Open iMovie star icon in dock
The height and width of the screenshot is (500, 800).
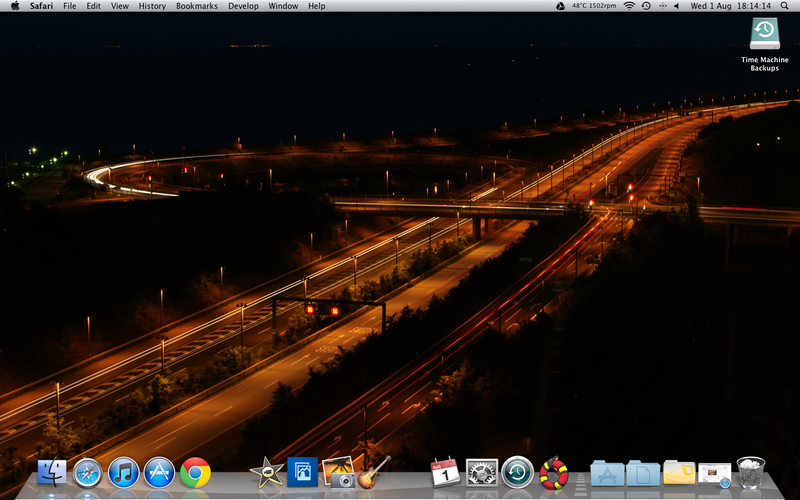[266, 472]
